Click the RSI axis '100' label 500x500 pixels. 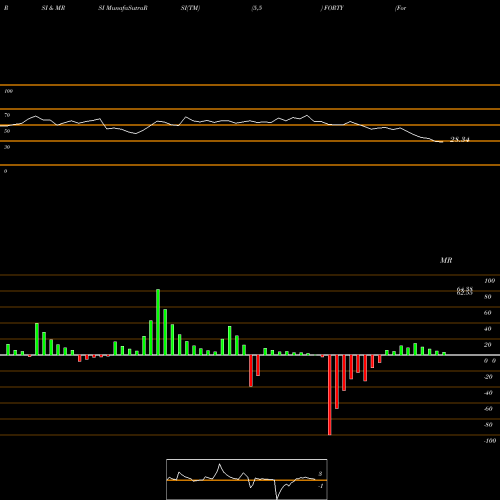click(x=8, y=91)
